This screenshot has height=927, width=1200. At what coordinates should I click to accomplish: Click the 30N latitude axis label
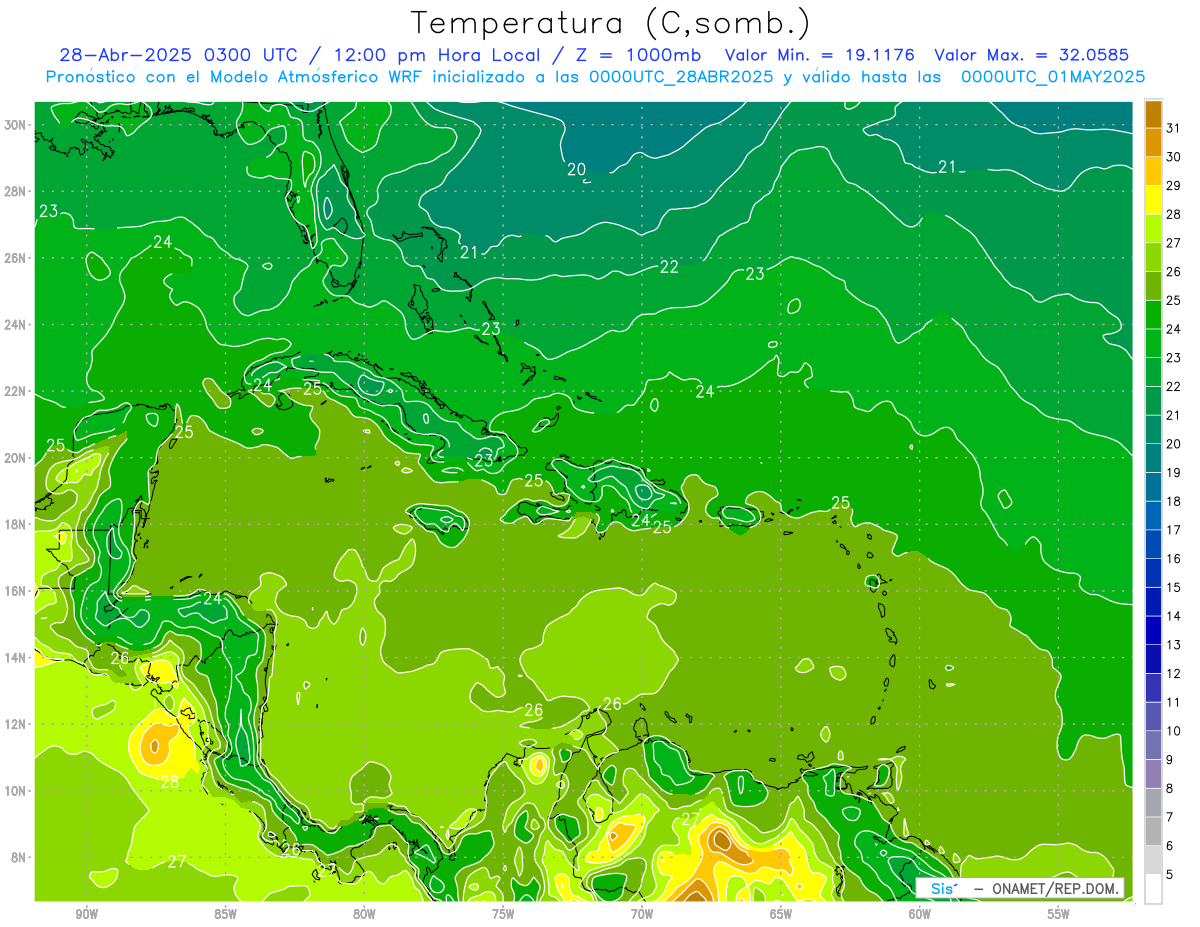pos(16,125)
